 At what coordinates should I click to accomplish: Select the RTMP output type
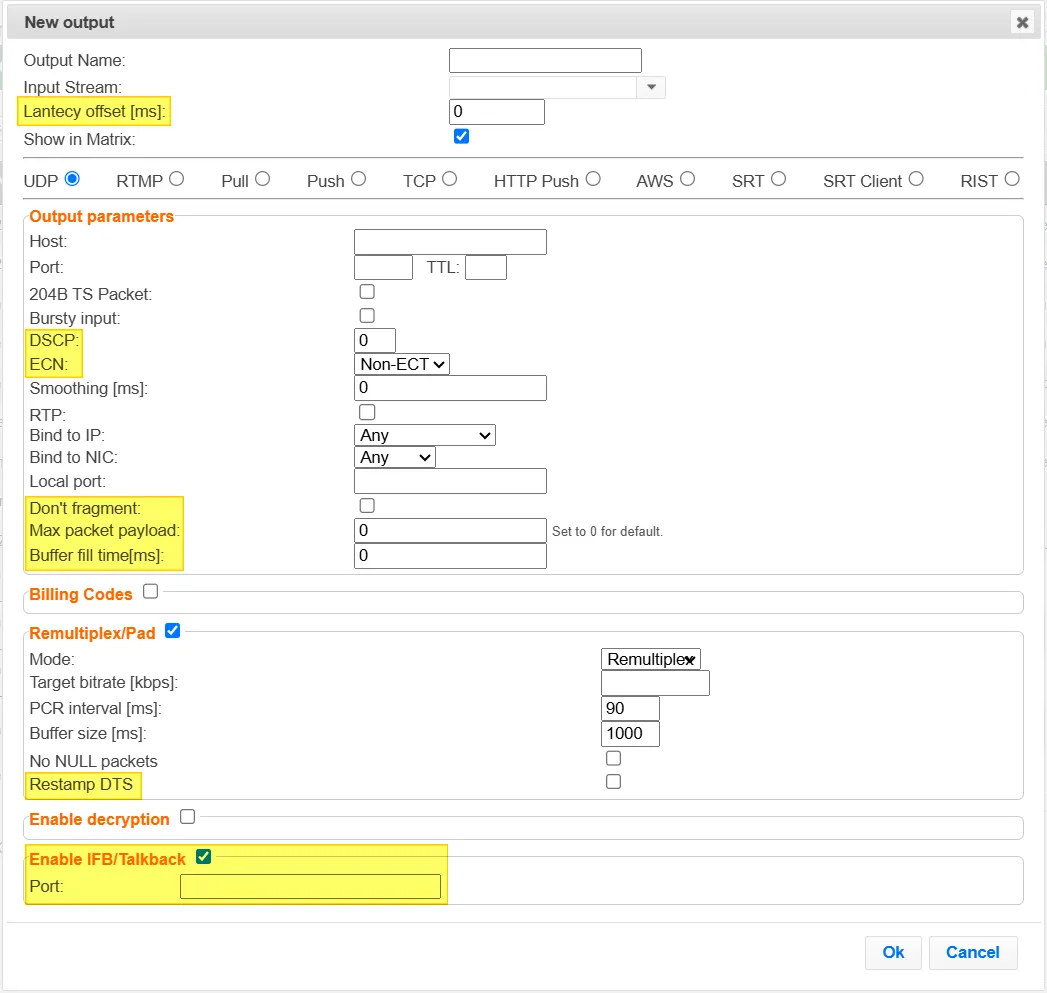[176, 179]
